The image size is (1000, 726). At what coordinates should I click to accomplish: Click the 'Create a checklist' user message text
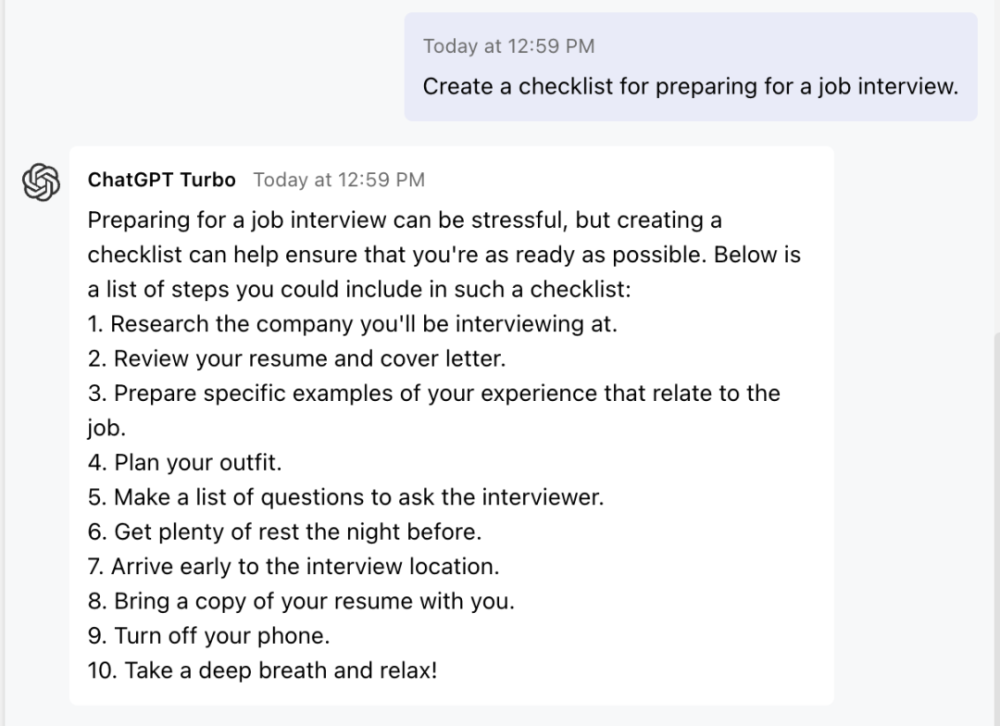690,86
